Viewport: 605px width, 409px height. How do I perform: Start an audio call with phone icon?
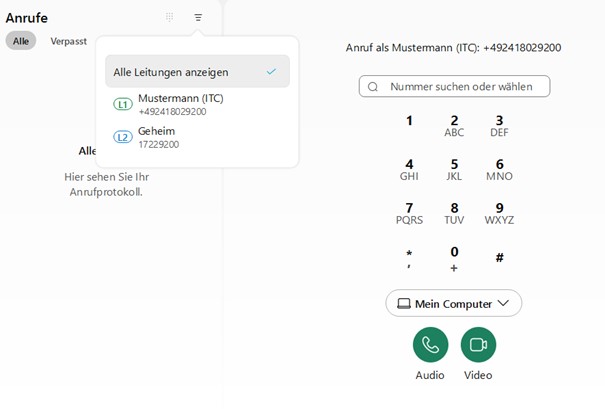coord(430,345)
